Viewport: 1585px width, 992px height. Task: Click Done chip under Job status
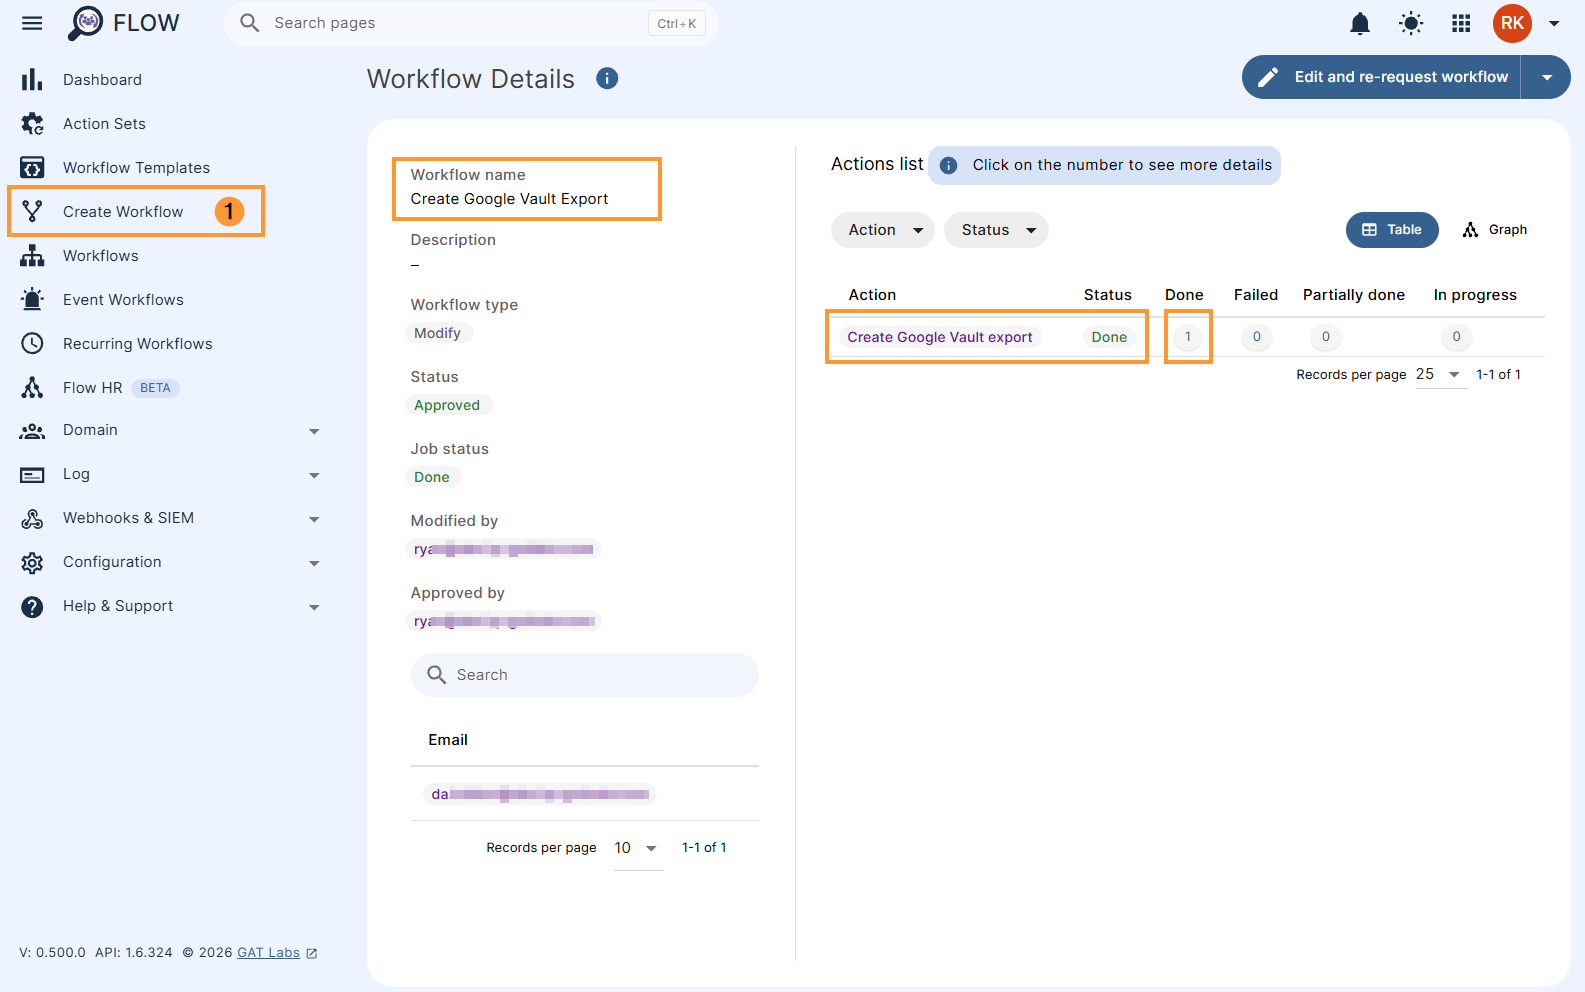point(432,477)
